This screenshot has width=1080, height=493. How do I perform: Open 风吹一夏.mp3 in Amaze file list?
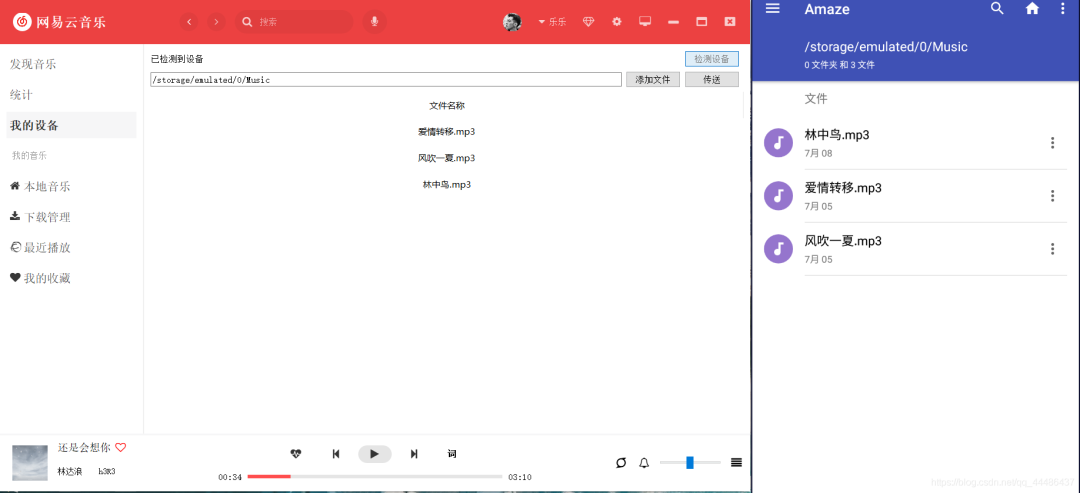point(916,249)
